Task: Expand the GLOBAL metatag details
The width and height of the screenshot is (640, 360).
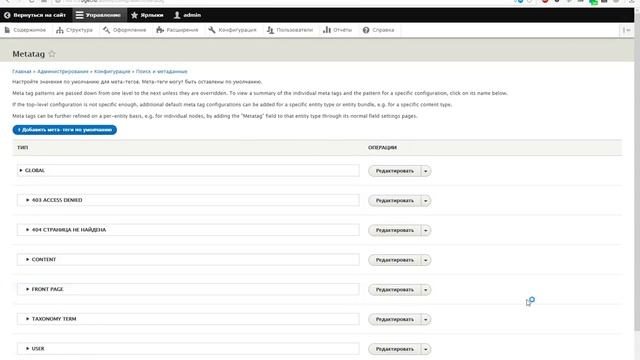Action: [x=188, y=170]
